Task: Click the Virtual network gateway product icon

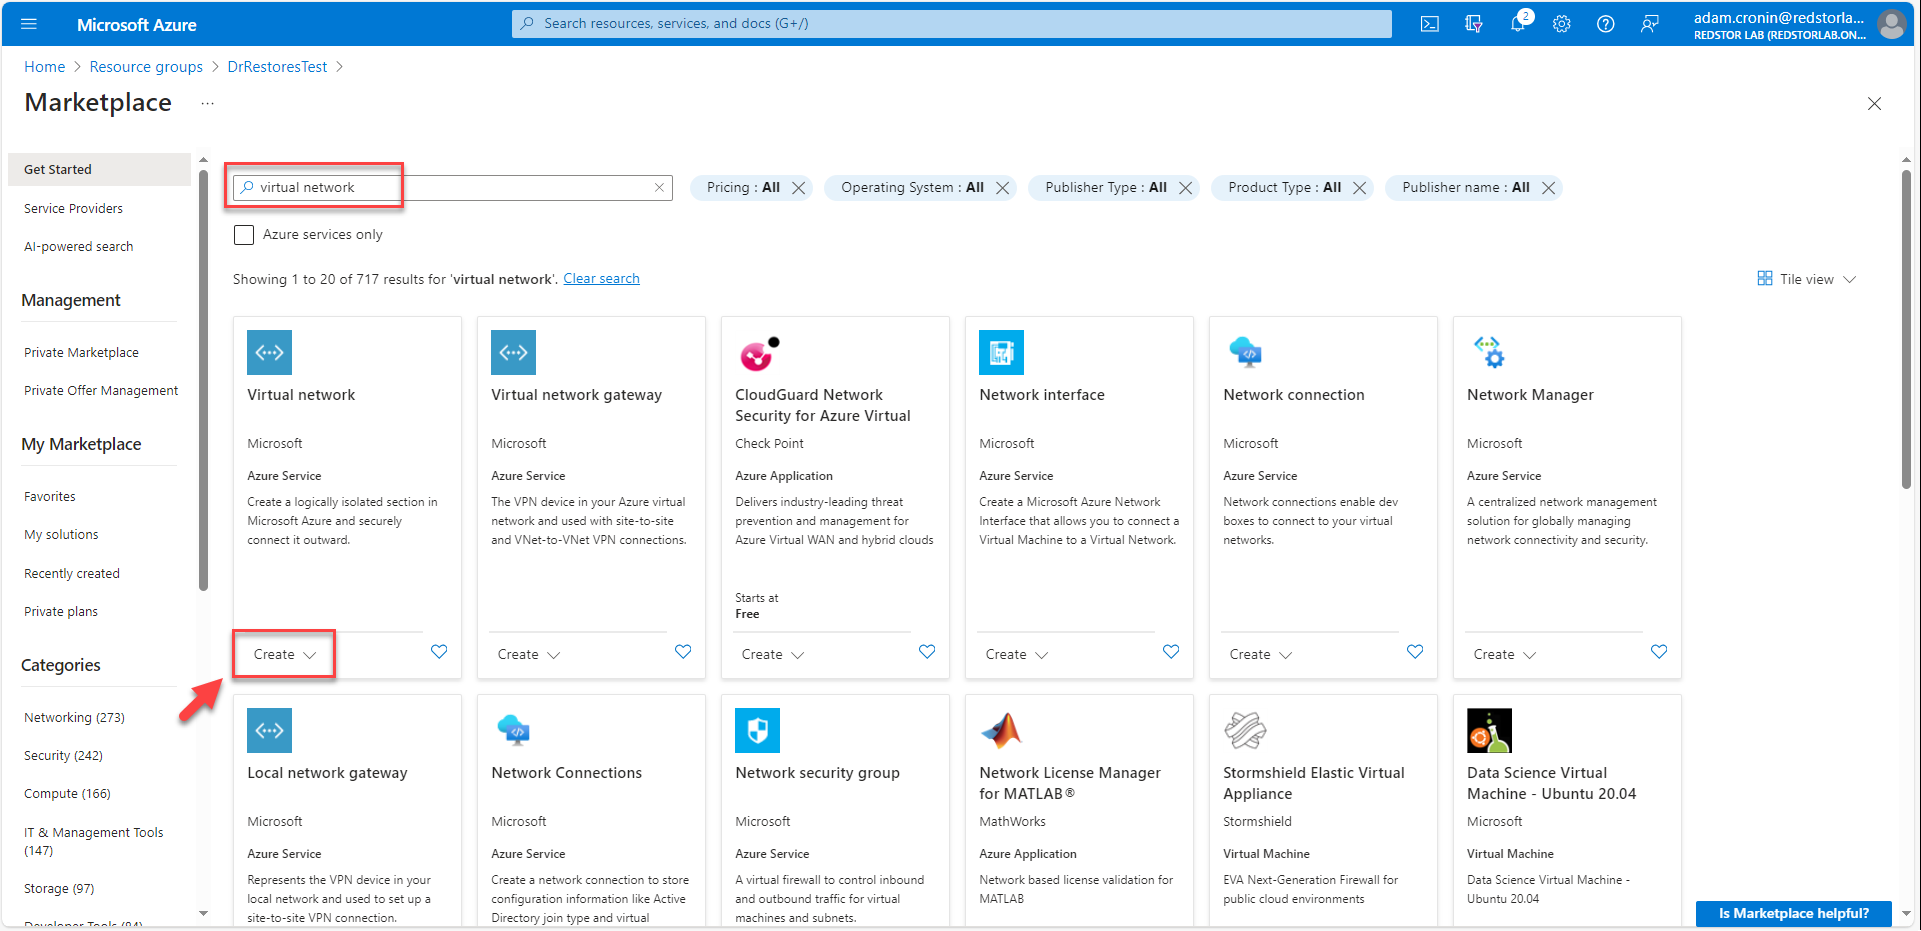Action: tap(514, 352)
